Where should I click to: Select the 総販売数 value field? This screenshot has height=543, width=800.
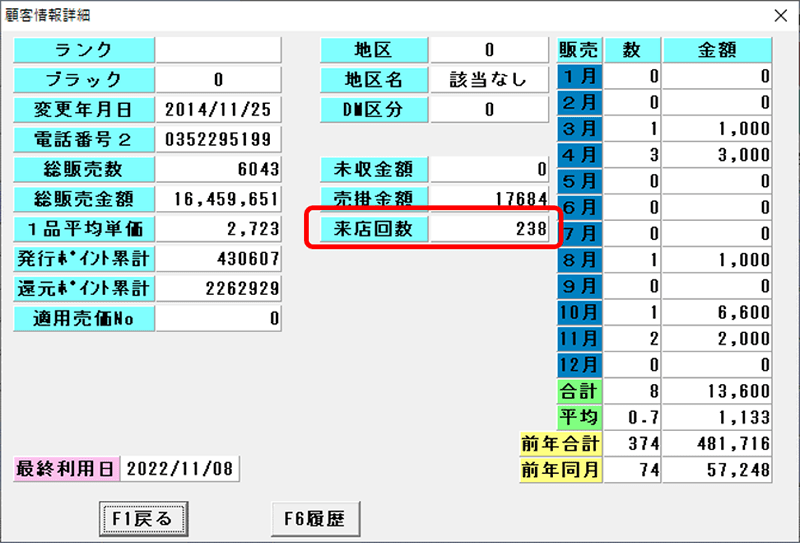219,170
